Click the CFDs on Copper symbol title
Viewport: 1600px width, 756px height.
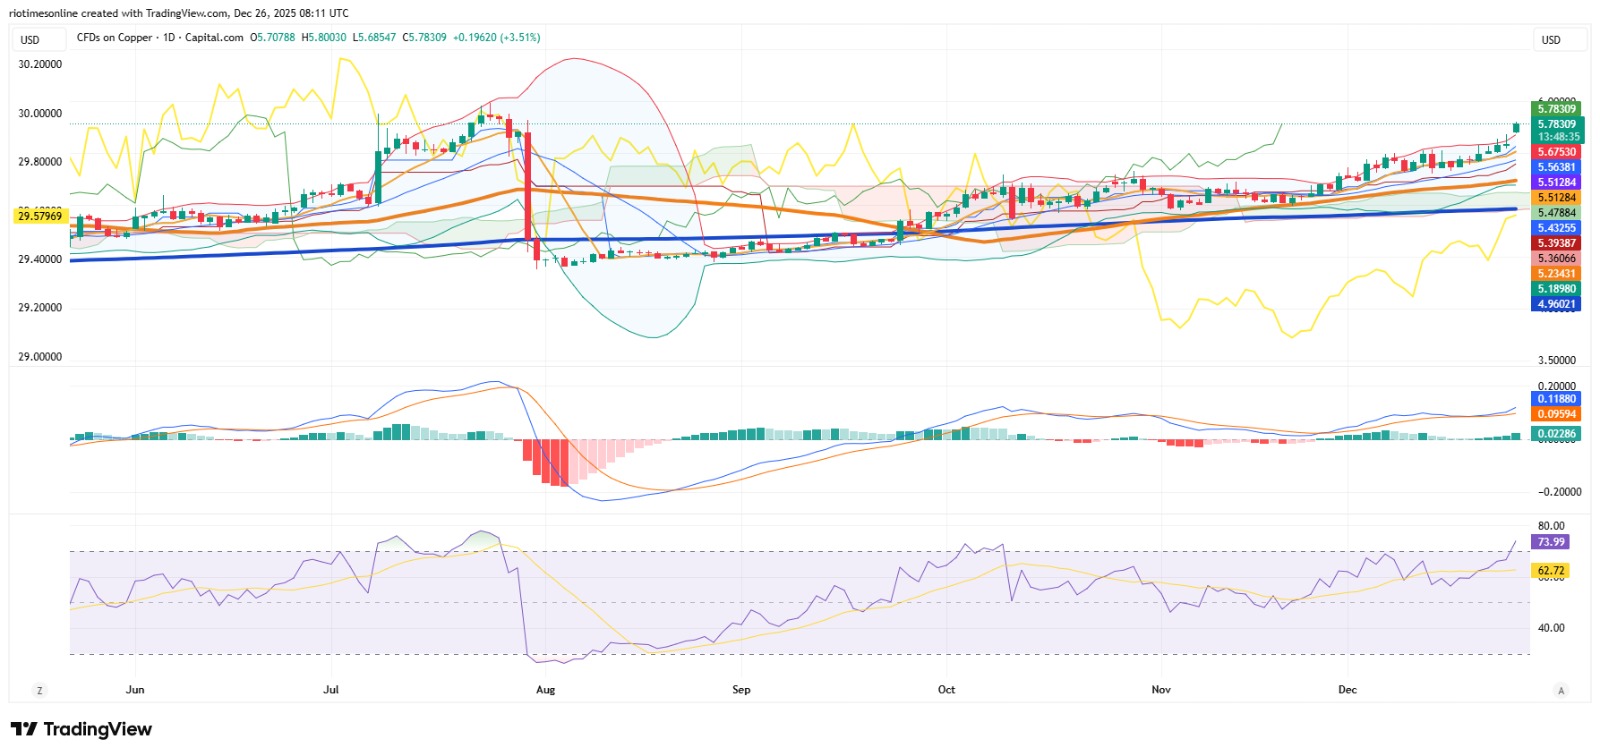[160, 38]
